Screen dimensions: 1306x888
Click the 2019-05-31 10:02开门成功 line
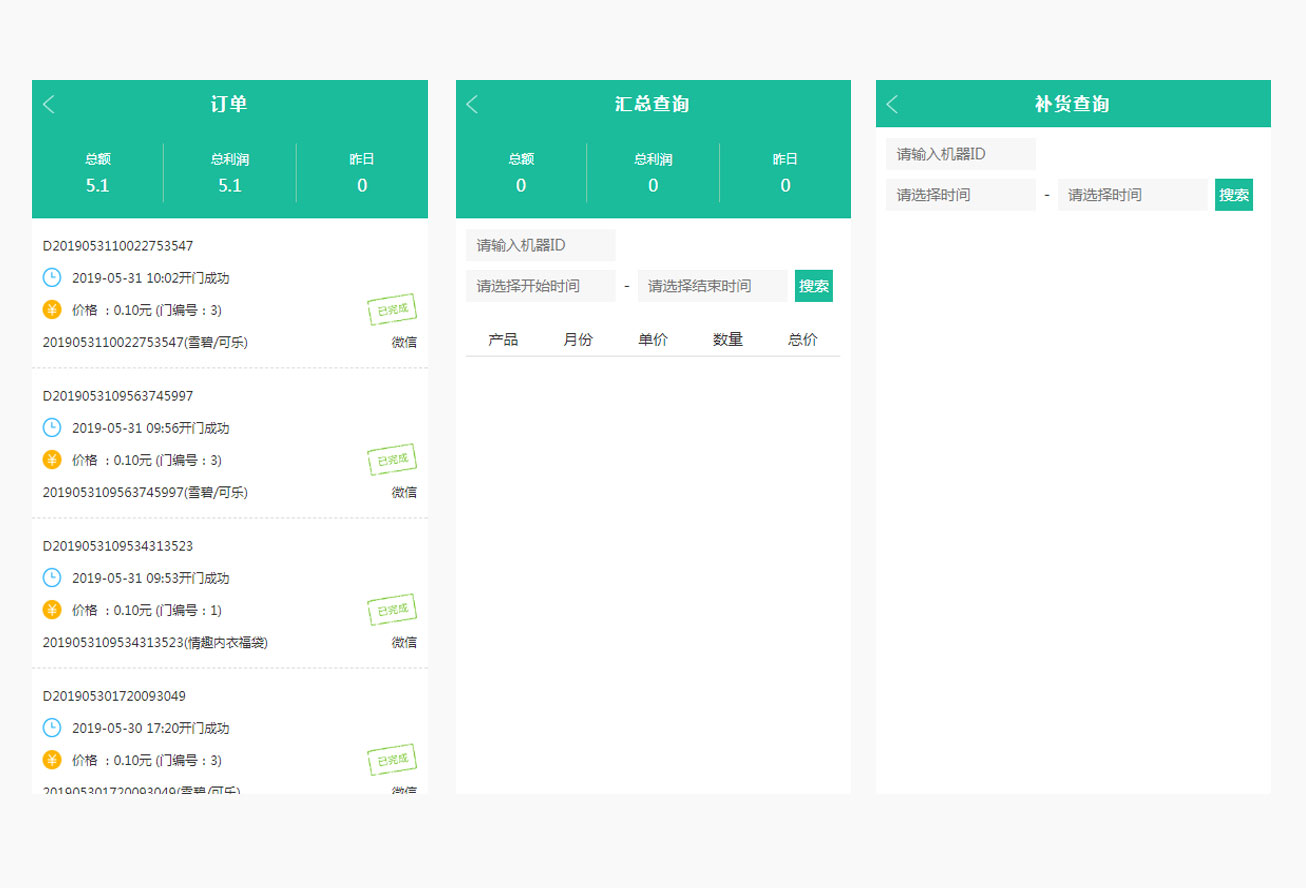151,278
